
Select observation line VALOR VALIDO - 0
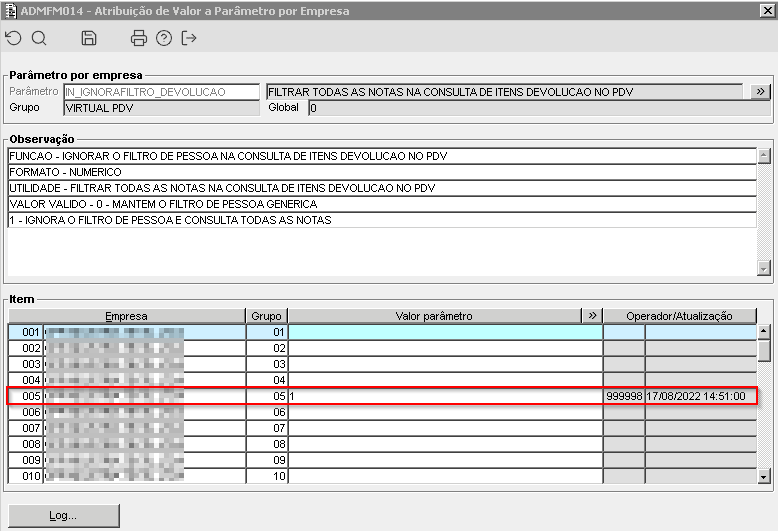point(382,204)
